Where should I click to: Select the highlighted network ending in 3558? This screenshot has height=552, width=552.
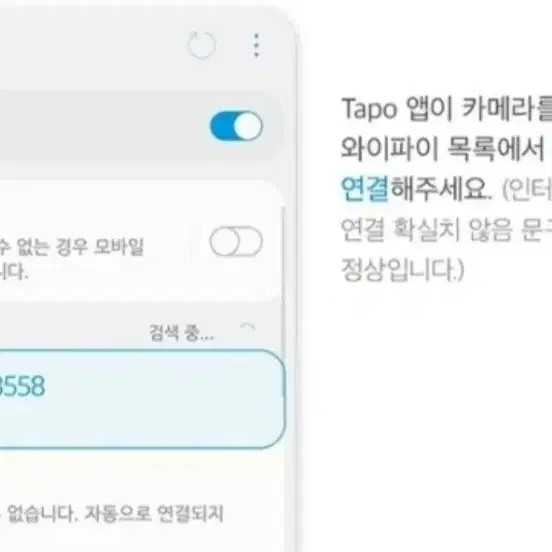tap(142, 399)
